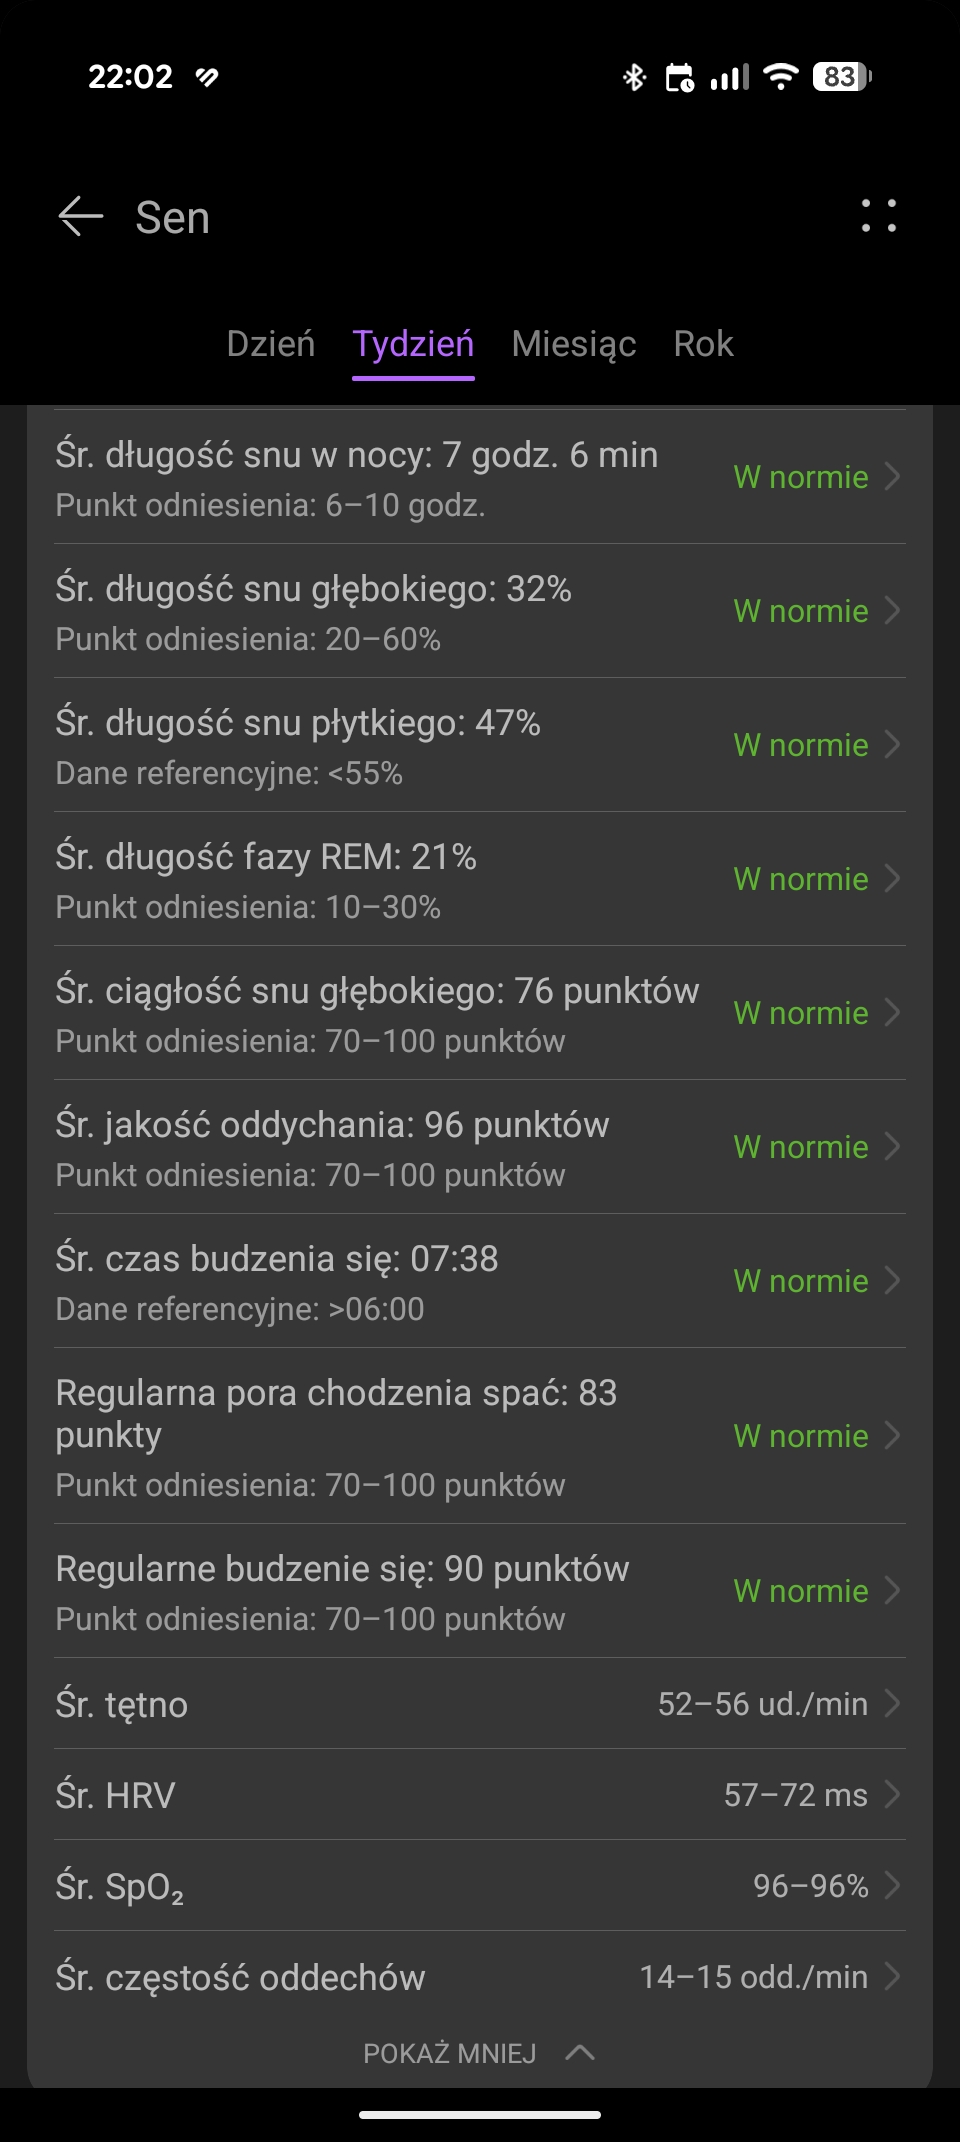Tap W normie for Regularne budzenie się
Image resolution: width=960 pixels, height=2142 pixels.
[800, 1591]
